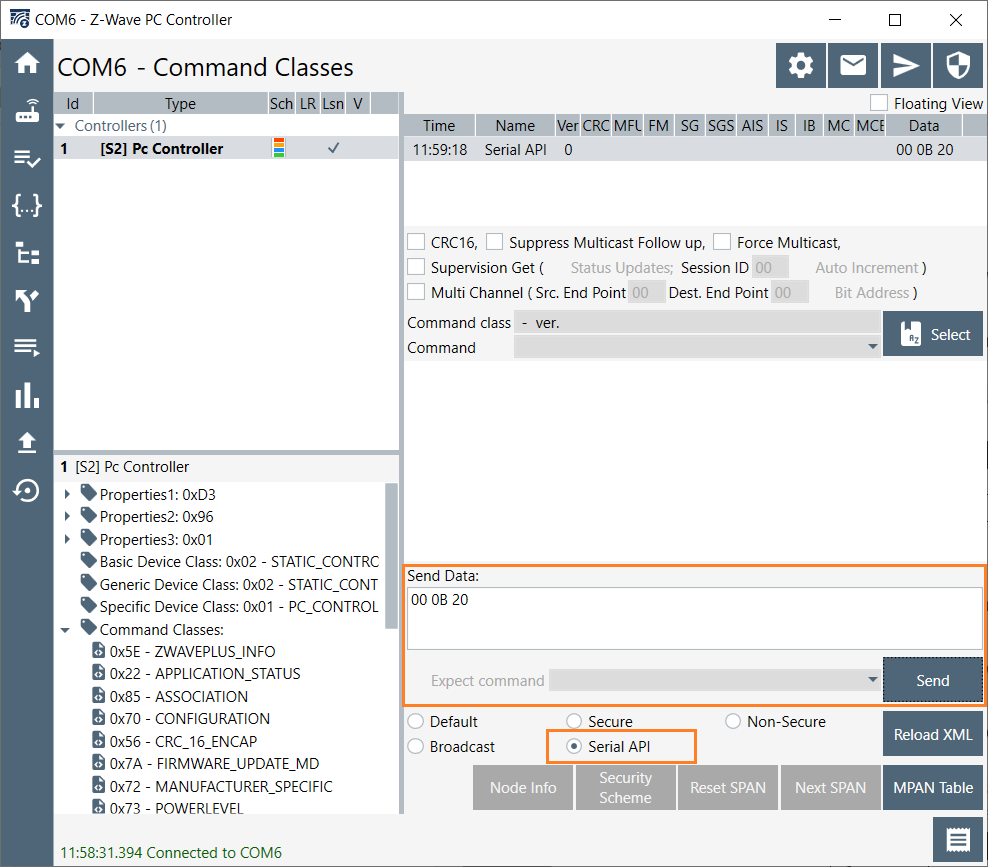The image size is (988, 867).
Task: Click the Data column header
Action: pos(923,126)
